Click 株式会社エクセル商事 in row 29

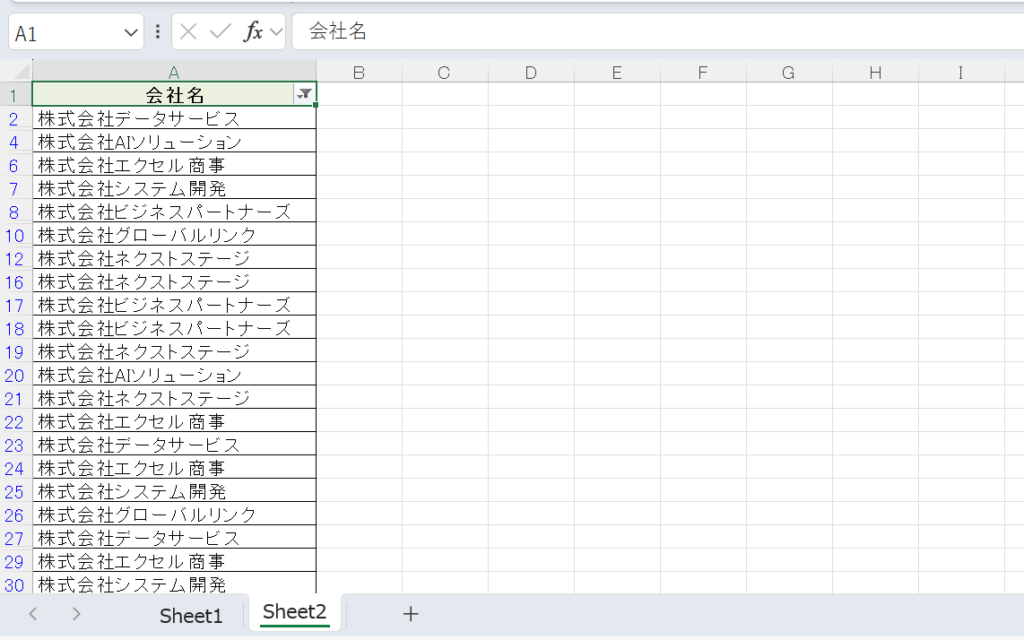coord(174,561)
